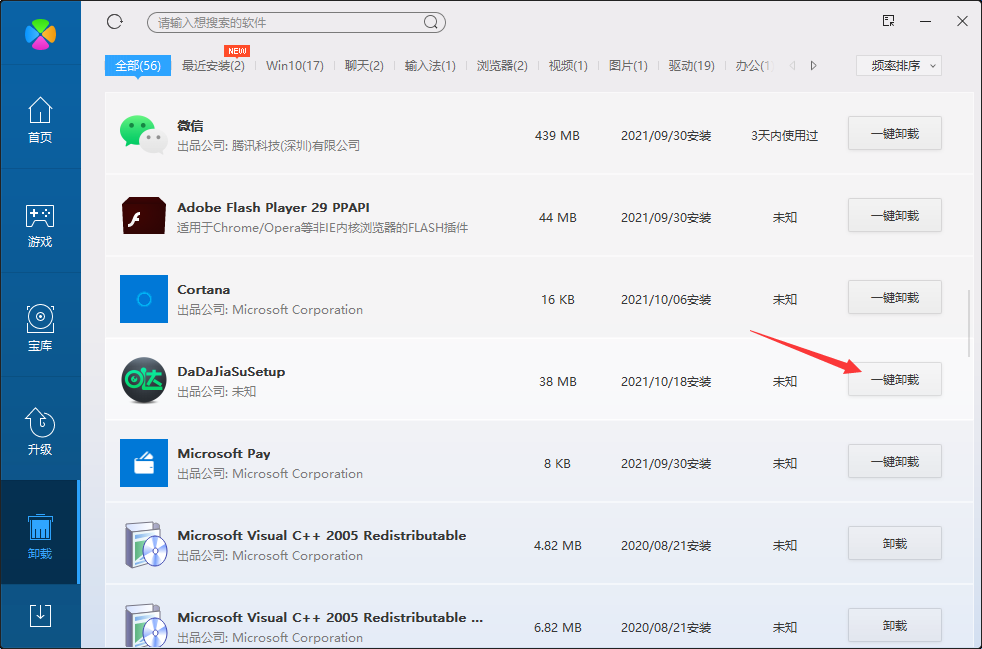Open the 游戏 games section
The width and height of the screenshot is (982, 649).
click(x=40, y=225)
